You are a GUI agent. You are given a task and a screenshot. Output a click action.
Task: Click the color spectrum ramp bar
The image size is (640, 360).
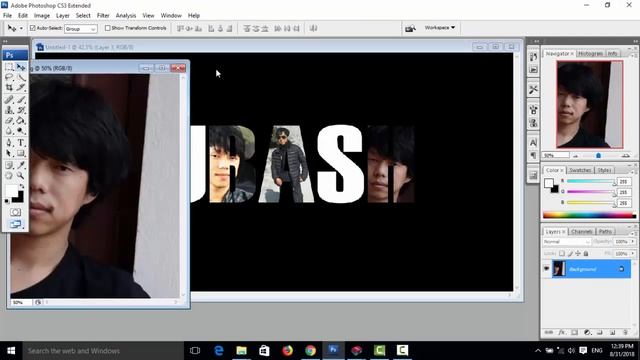tap(589, 215)
